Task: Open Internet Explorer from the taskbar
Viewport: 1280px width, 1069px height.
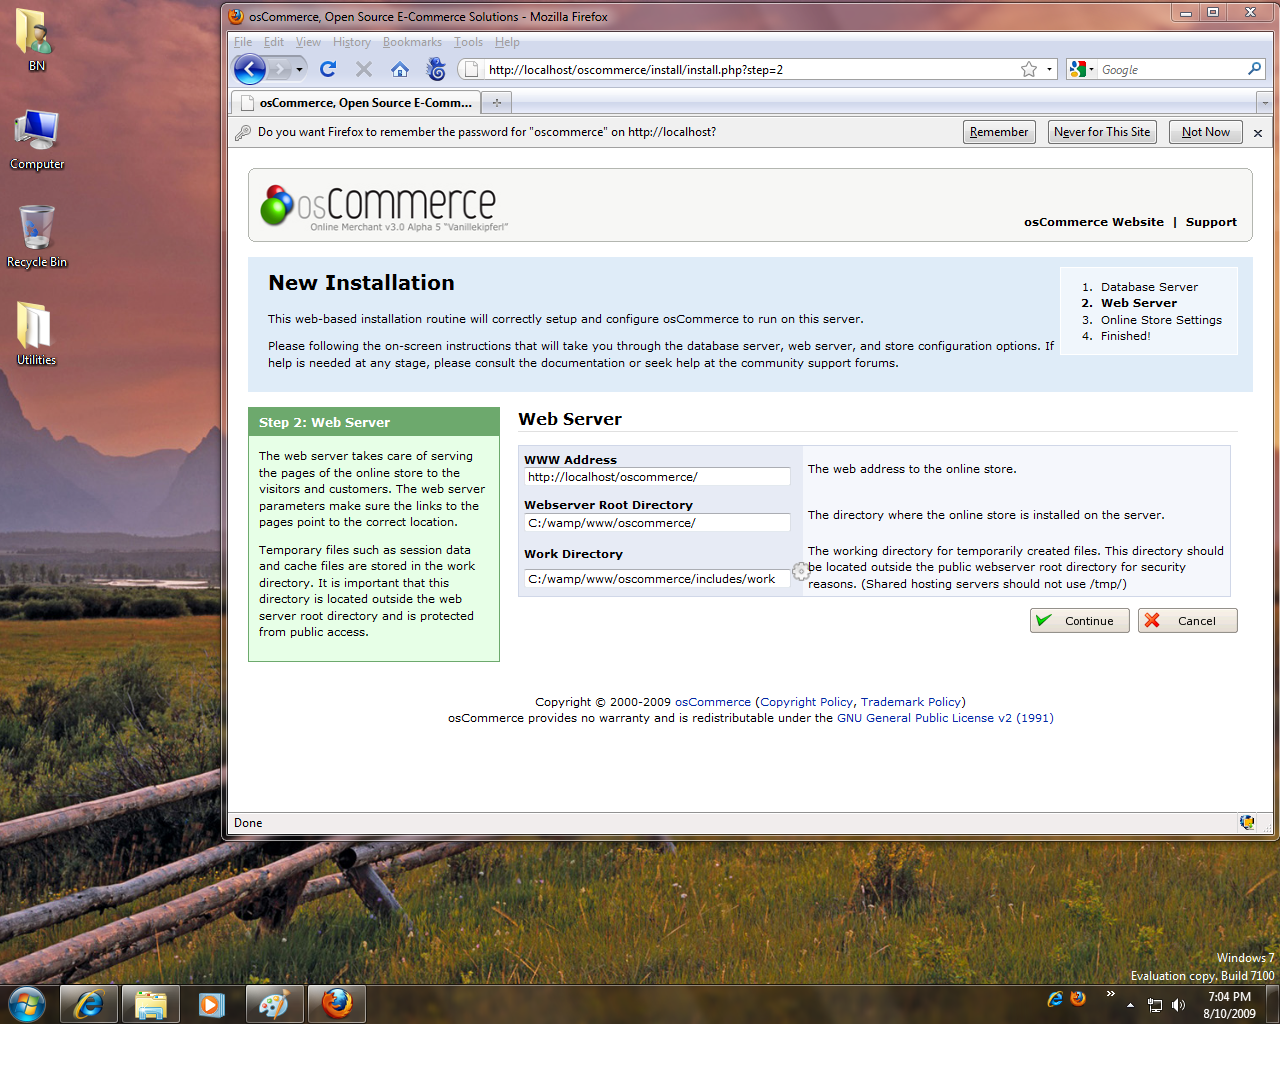Action: coord(89,1004)
